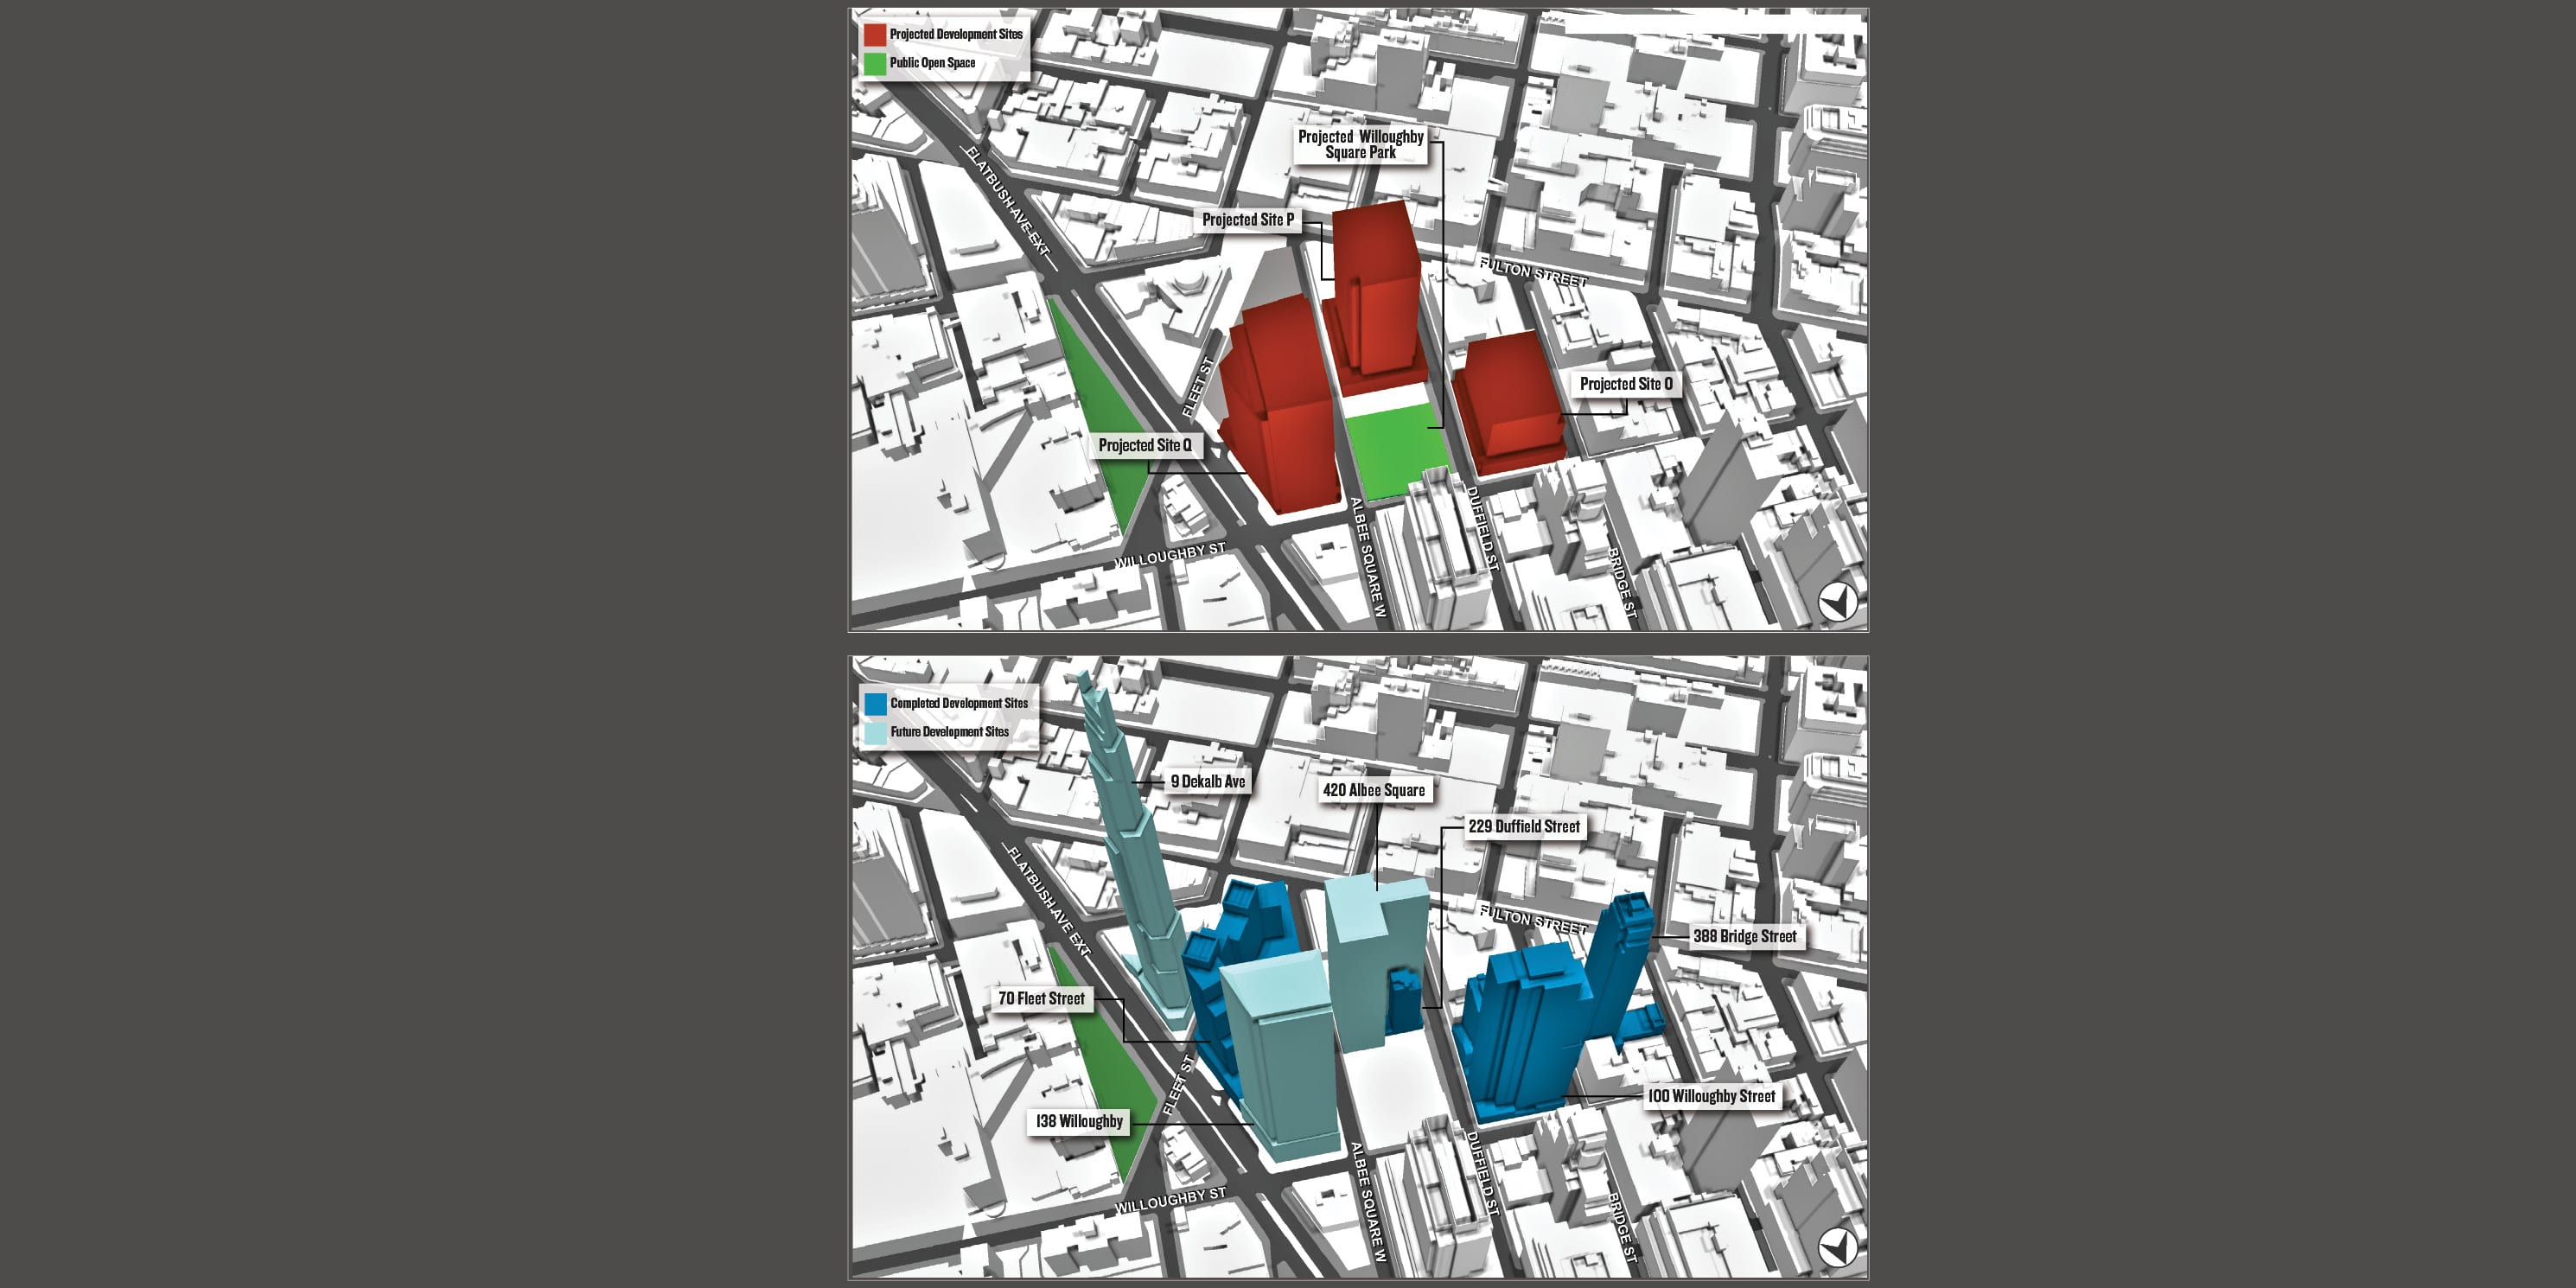This screenshot has height=1288, width=2576.
Task: Click FLATBUSH AVE EXT name in bottom map
Action: [1049, 902]
